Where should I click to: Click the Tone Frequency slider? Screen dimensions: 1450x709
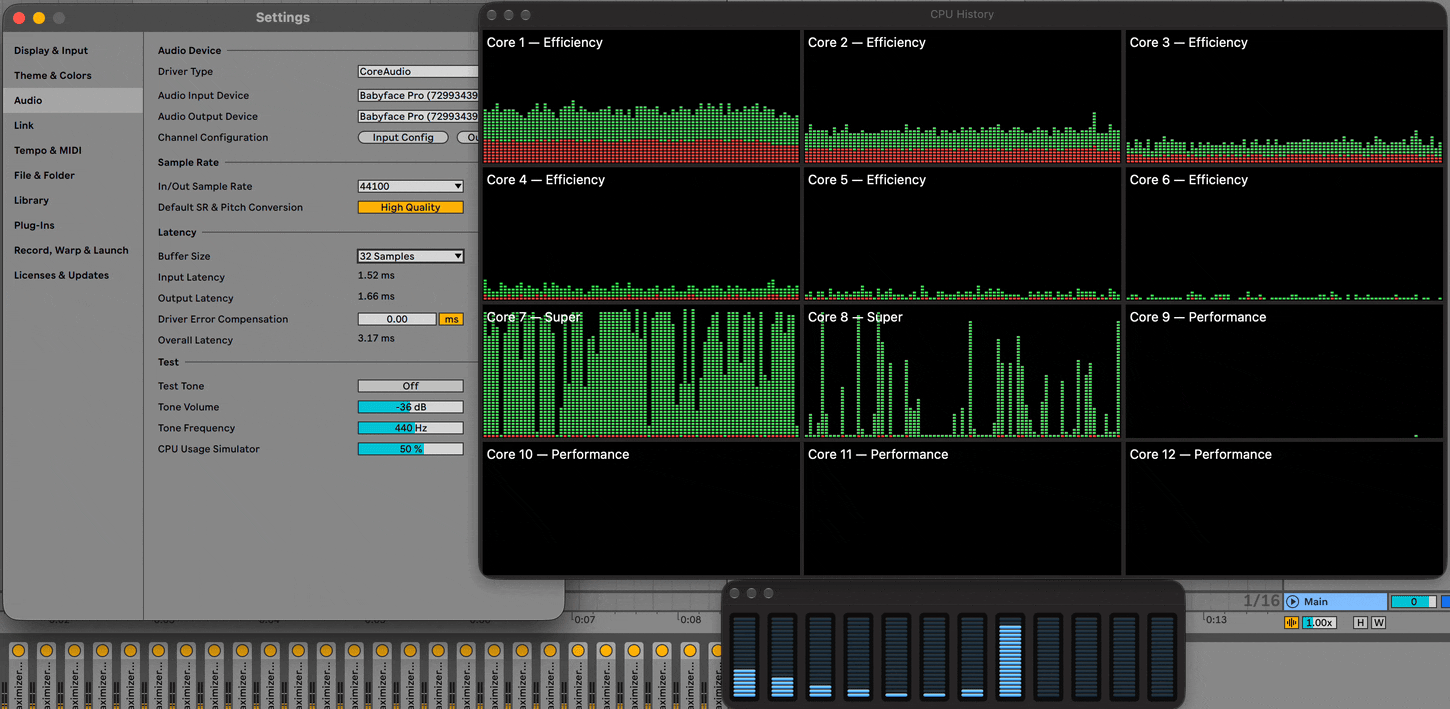pos(411,428)
